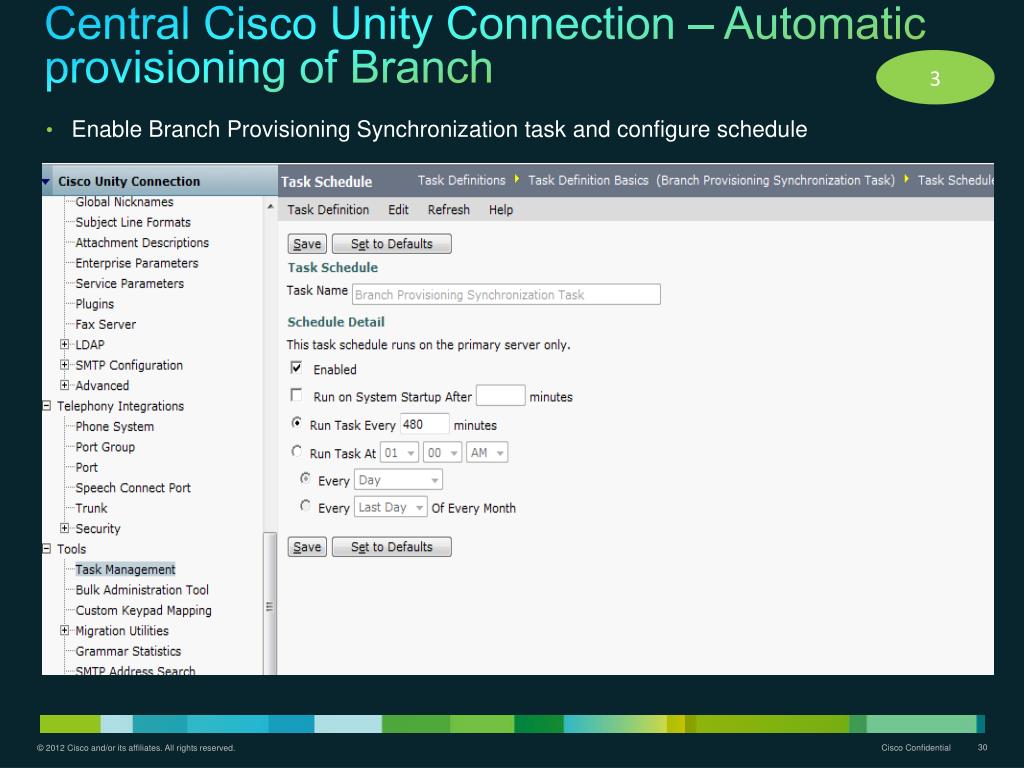Expand the Security tree node
Screen dimensions: 1024x768
[x=65, y=528]
